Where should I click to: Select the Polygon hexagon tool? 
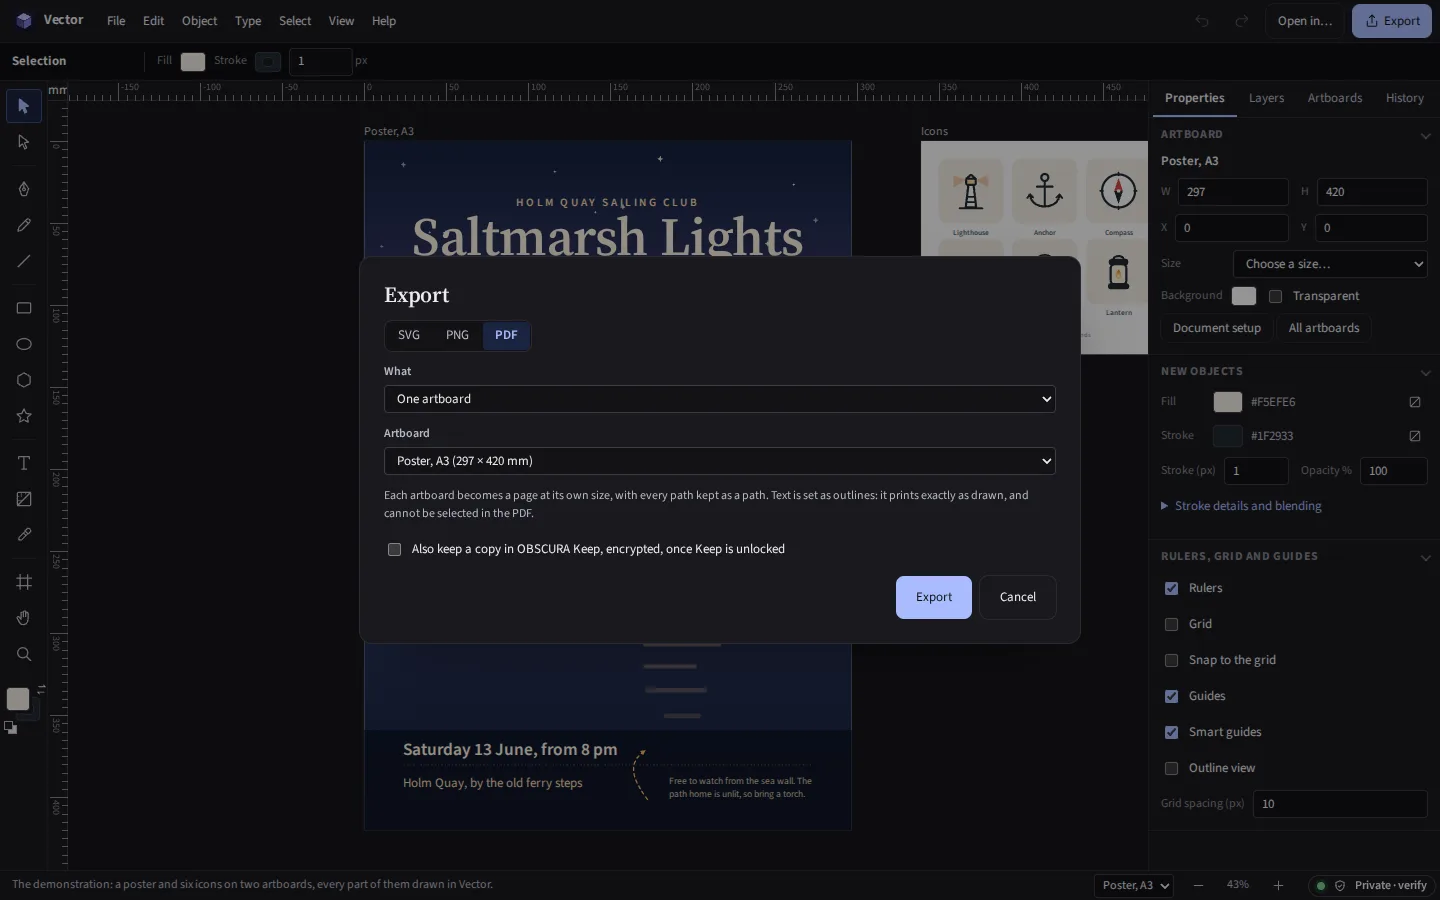coord(24,380)
